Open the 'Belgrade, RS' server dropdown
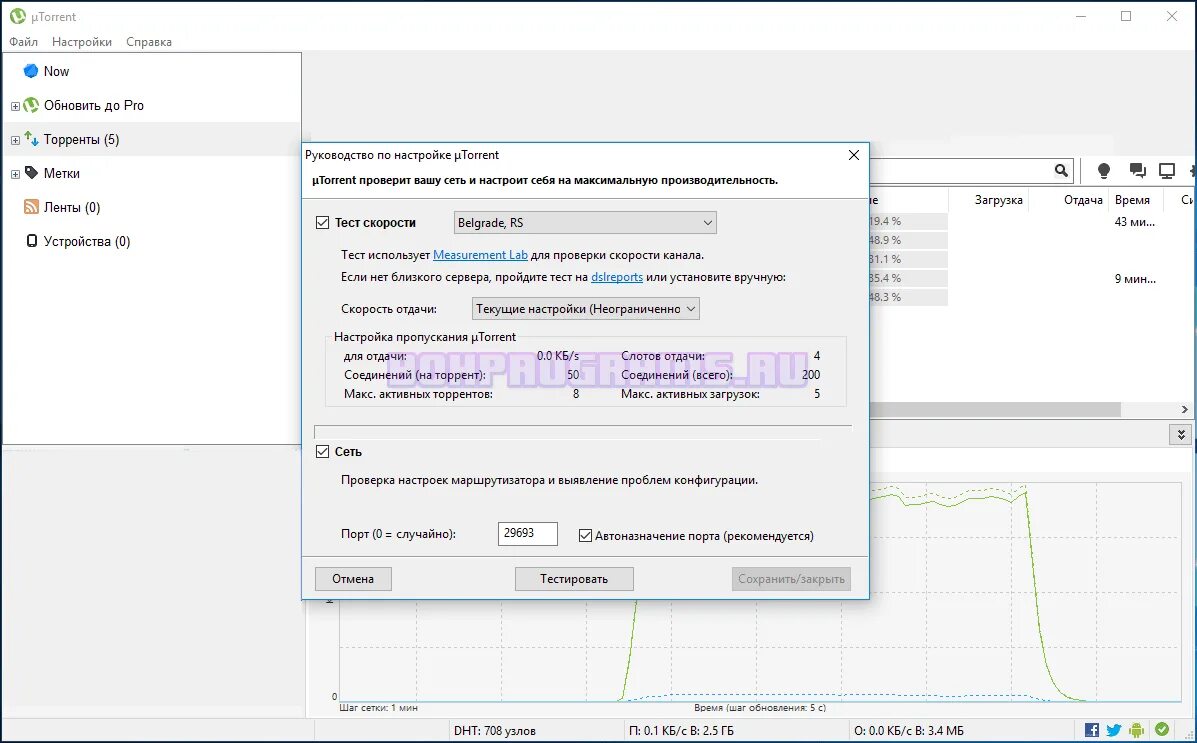This screenshot has width=1197, height=743. coord(585,223)
